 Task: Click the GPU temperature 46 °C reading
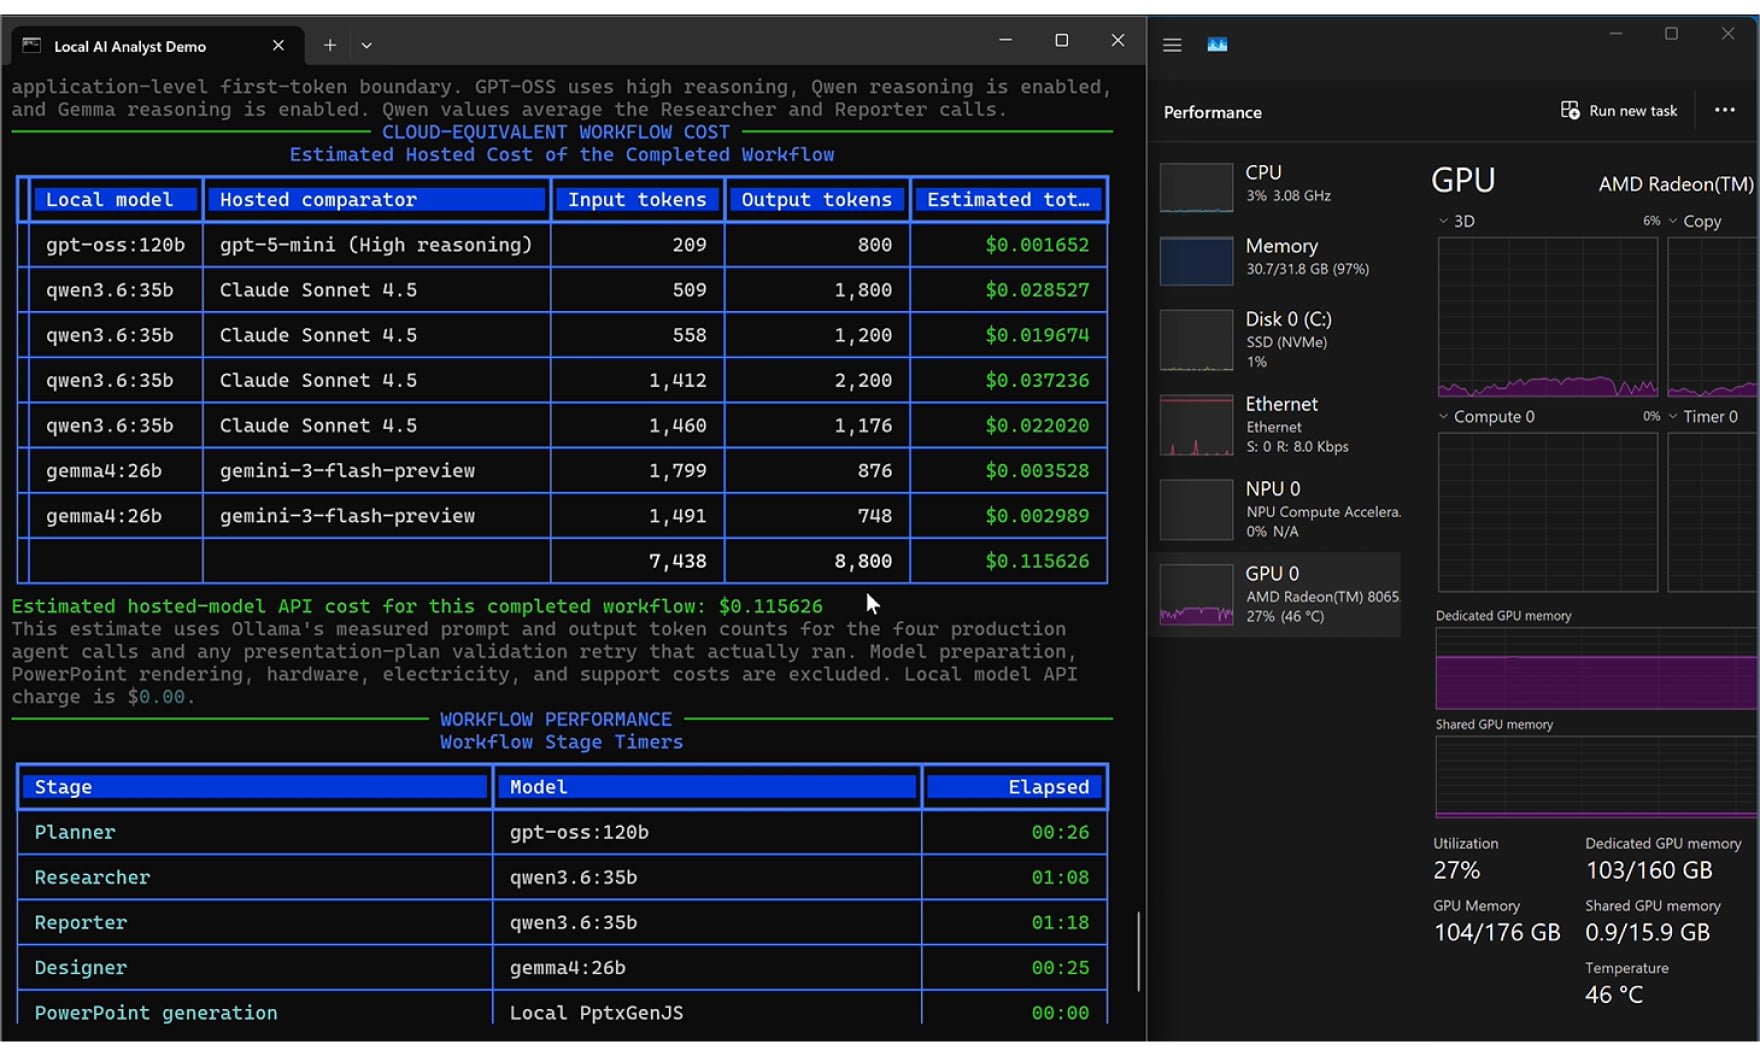(x=1614, y=994)
